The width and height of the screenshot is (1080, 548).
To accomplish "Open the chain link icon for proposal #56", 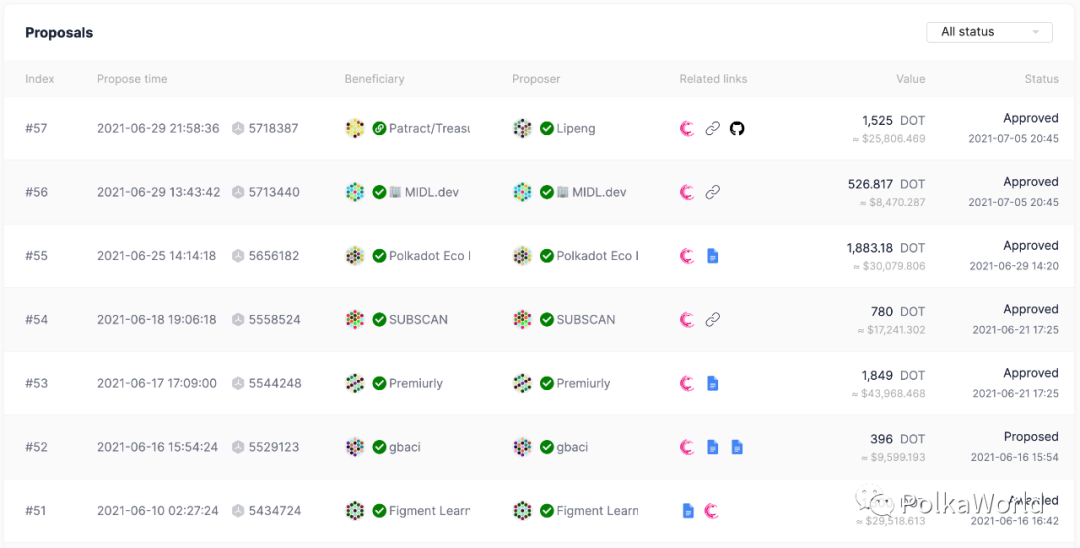I will pos(713,192).
